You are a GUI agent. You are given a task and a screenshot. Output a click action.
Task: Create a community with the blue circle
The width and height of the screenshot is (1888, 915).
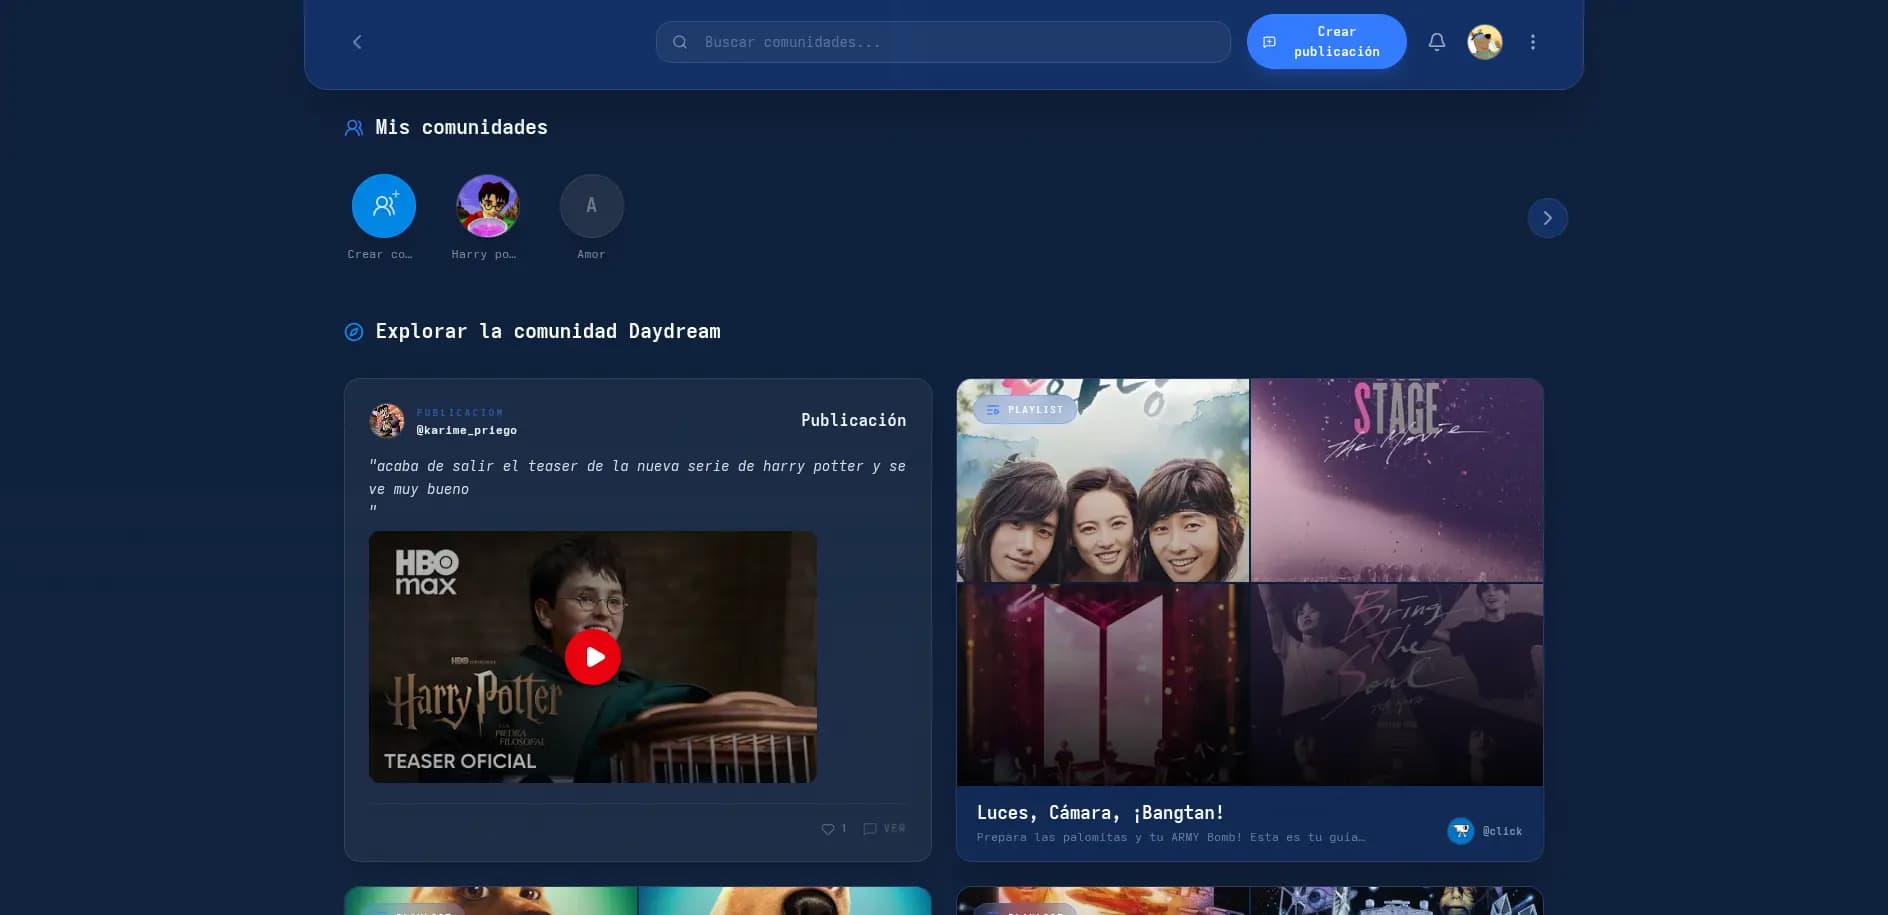[384, 206]
